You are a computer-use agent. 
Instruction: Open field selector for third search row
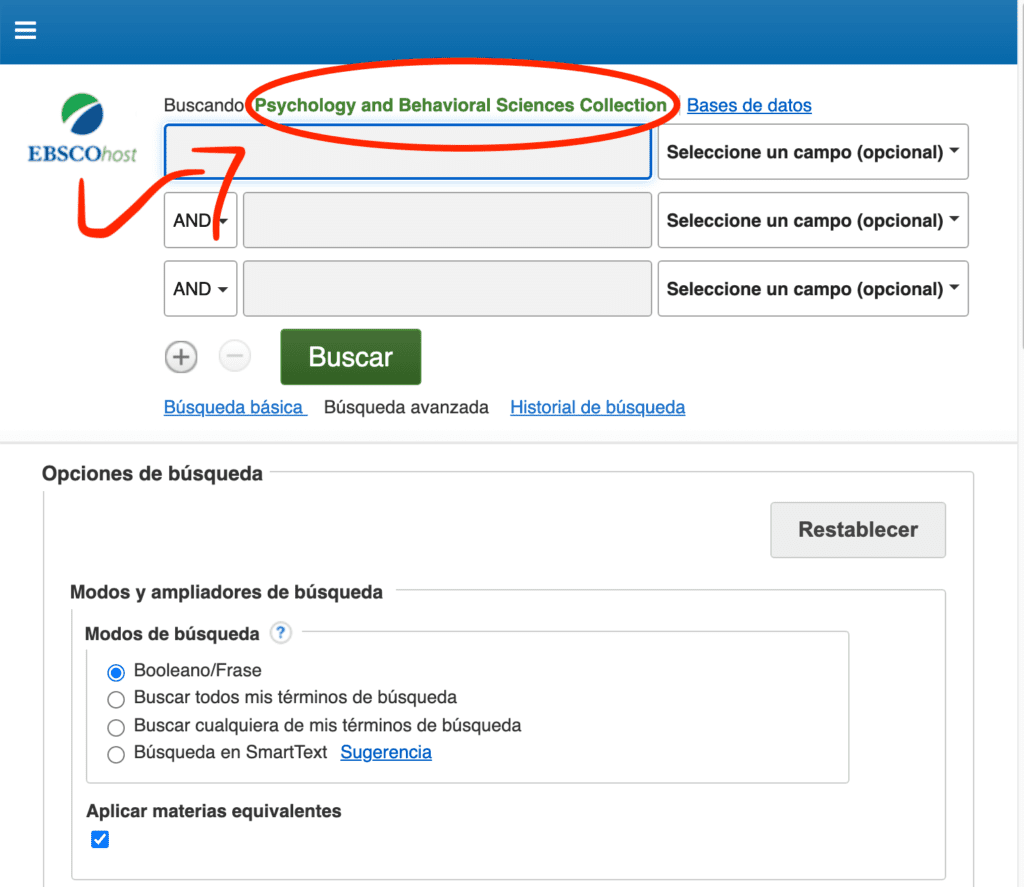pyautogui.click(x=812, y=289)
